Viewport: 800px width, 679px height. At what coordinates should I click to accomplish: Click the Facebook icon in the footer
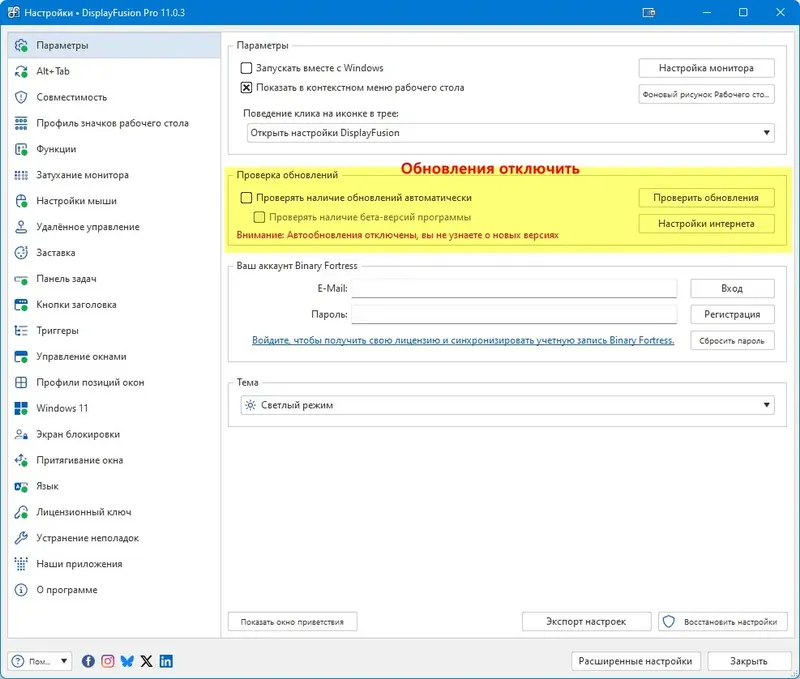pos(88,661)
